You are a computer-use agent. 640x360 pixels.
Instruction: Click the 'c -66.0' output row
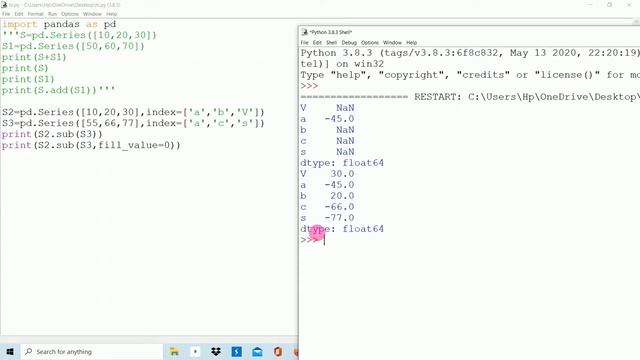pyautogui.click(x=327, y=207)
